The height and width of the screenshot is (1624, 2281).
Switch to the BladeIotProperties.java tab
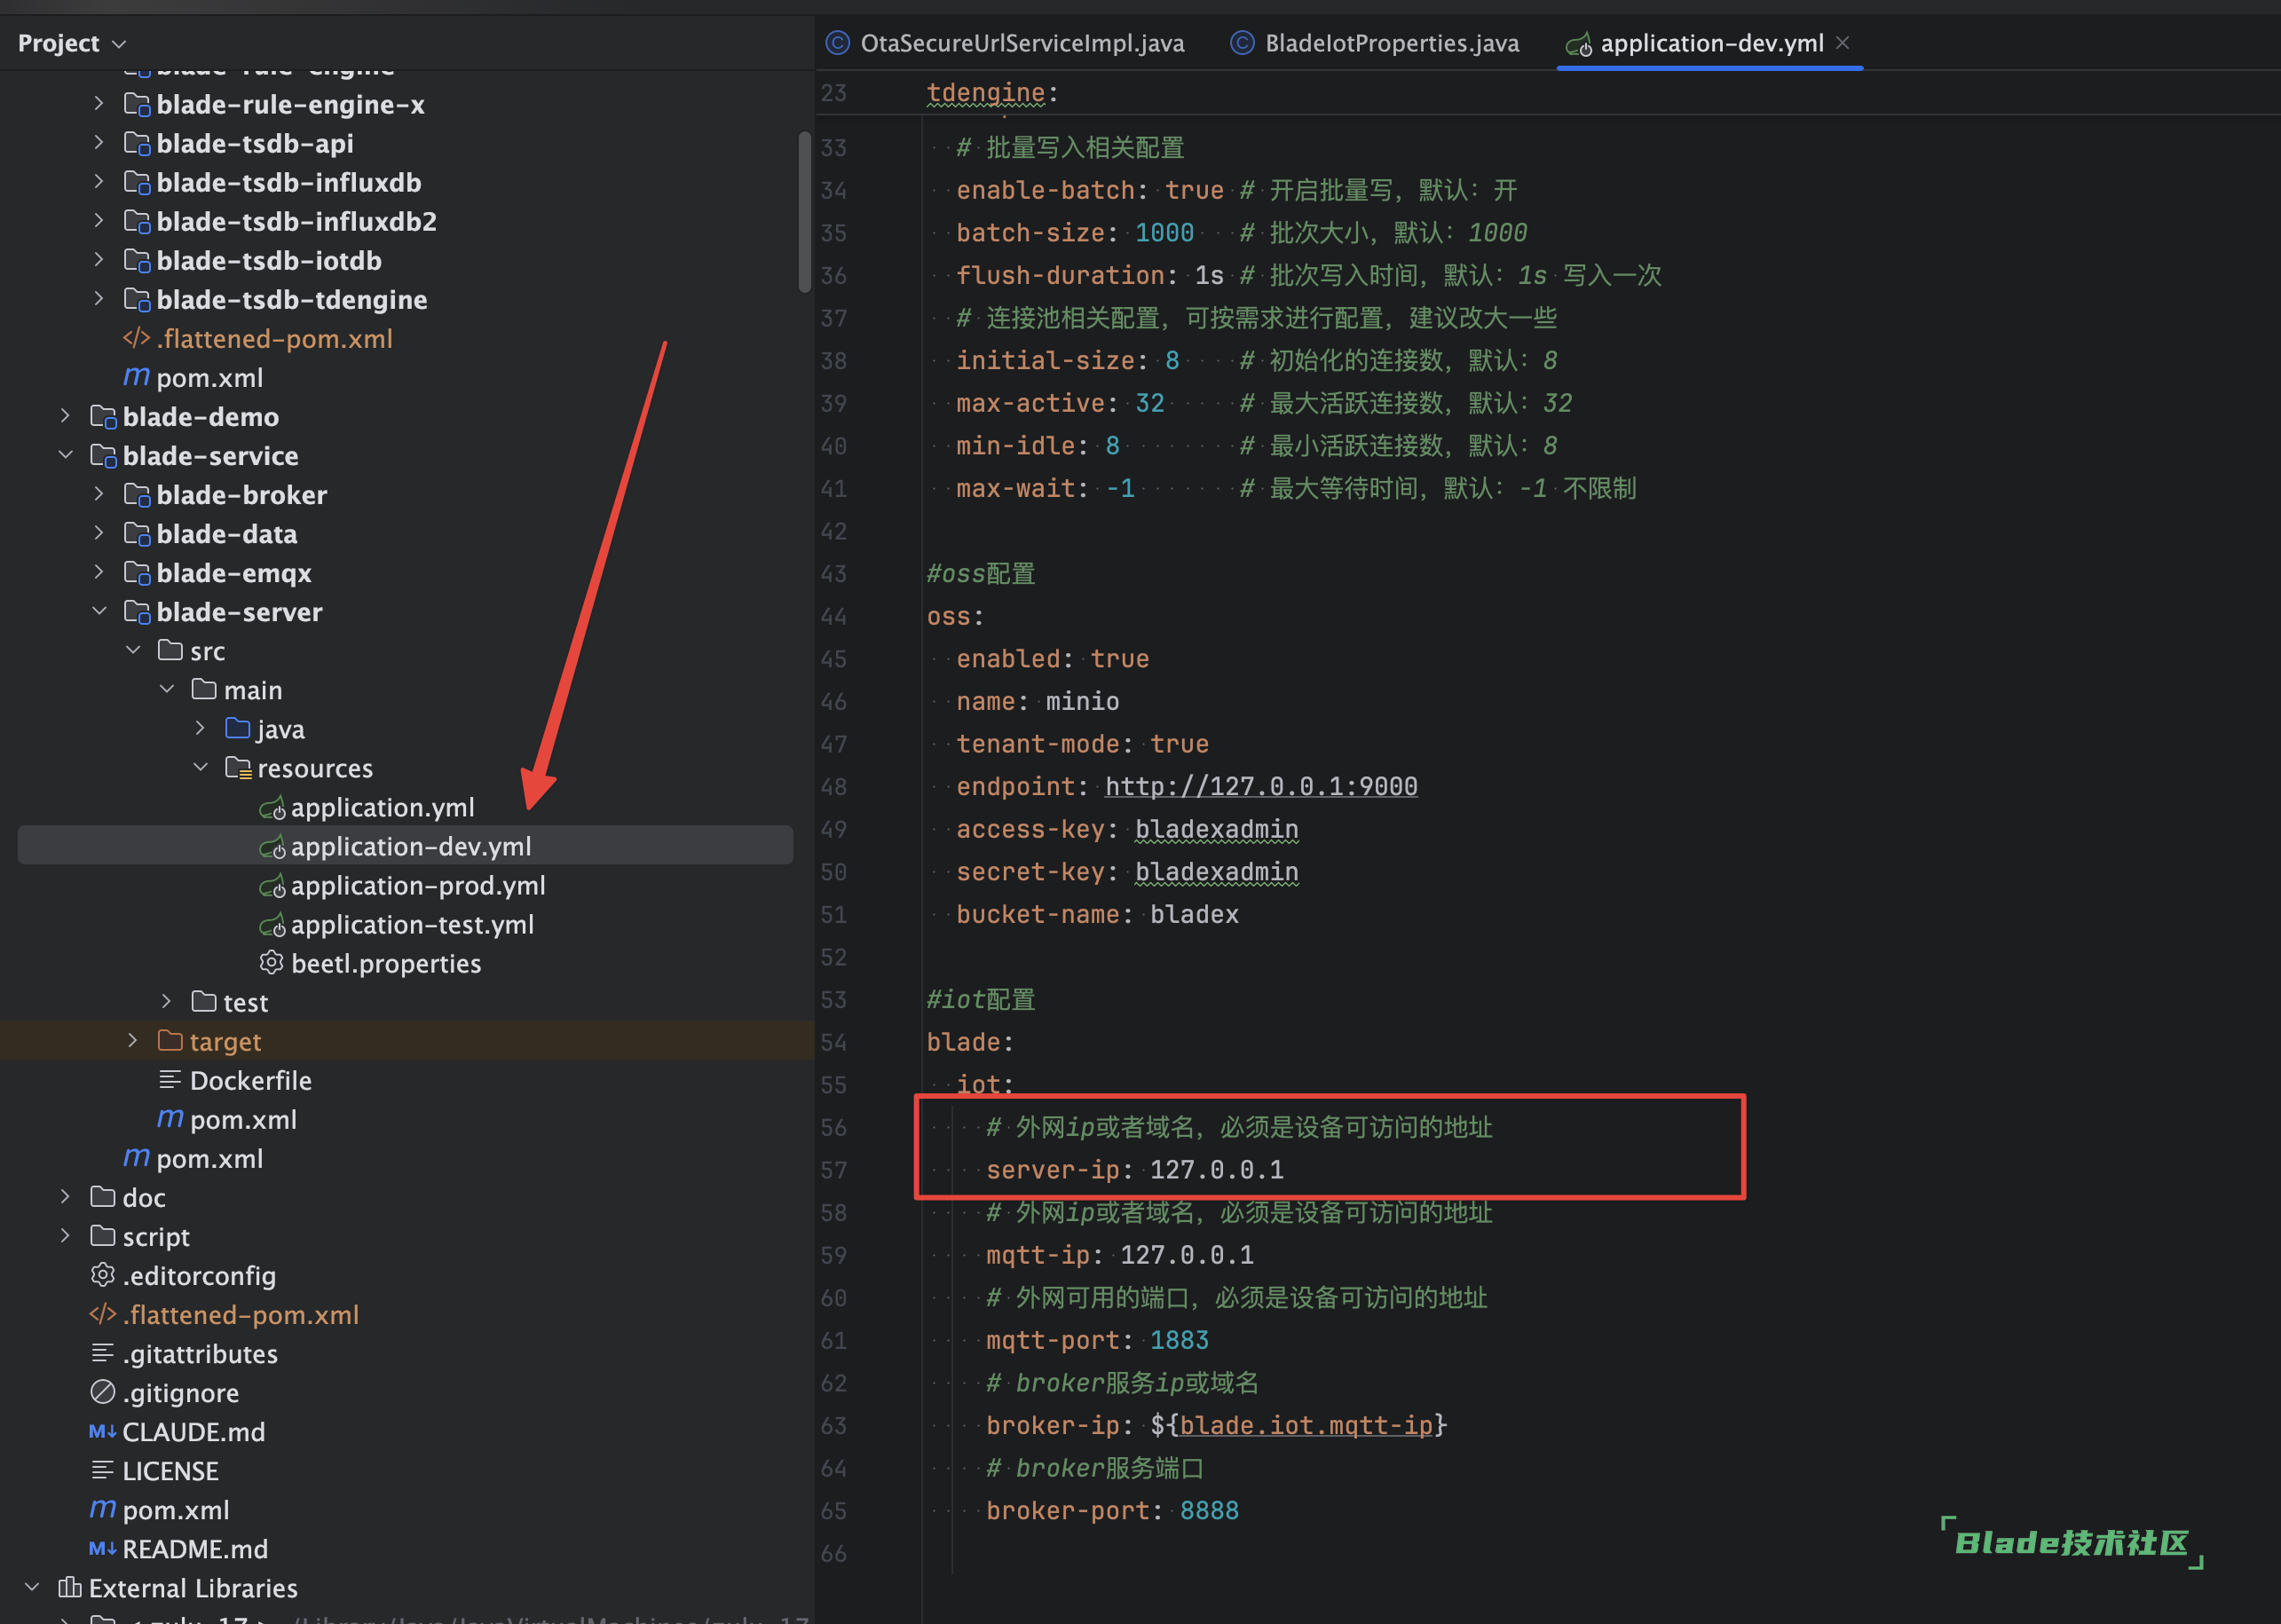[1390, 43]
